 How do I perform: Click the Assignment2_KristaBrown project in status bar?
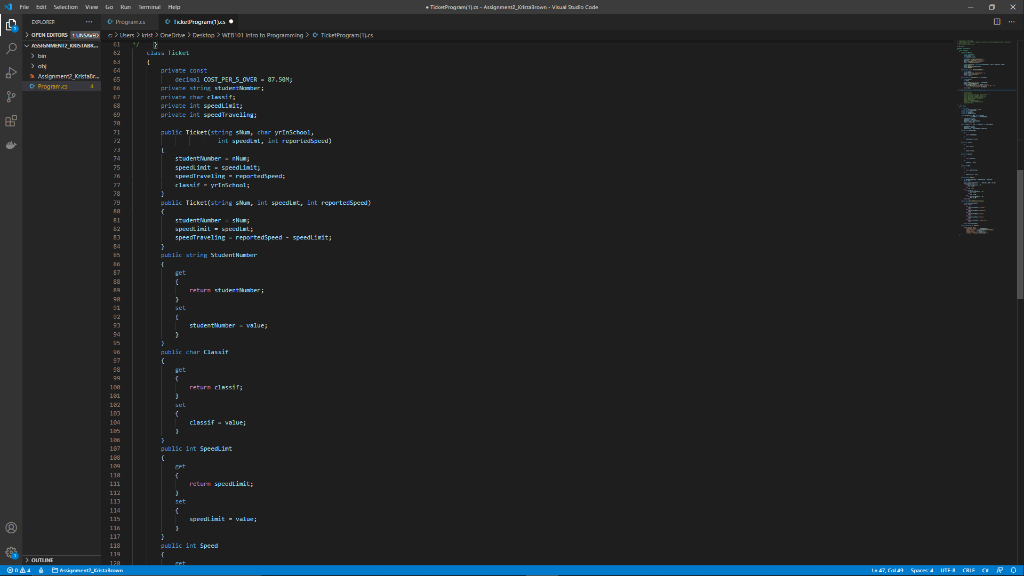pyautogui.click(x=88, y=570)
